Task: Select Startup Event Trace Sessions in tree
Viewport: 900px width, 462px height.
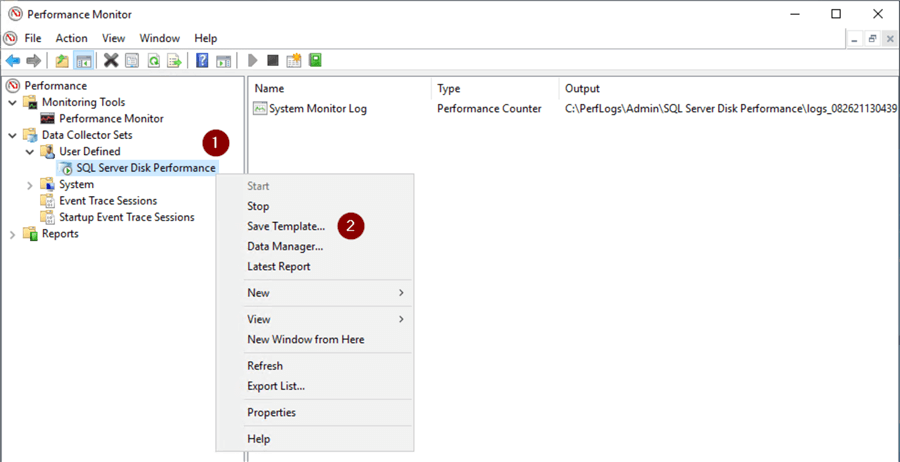Action: click(127, 217)
